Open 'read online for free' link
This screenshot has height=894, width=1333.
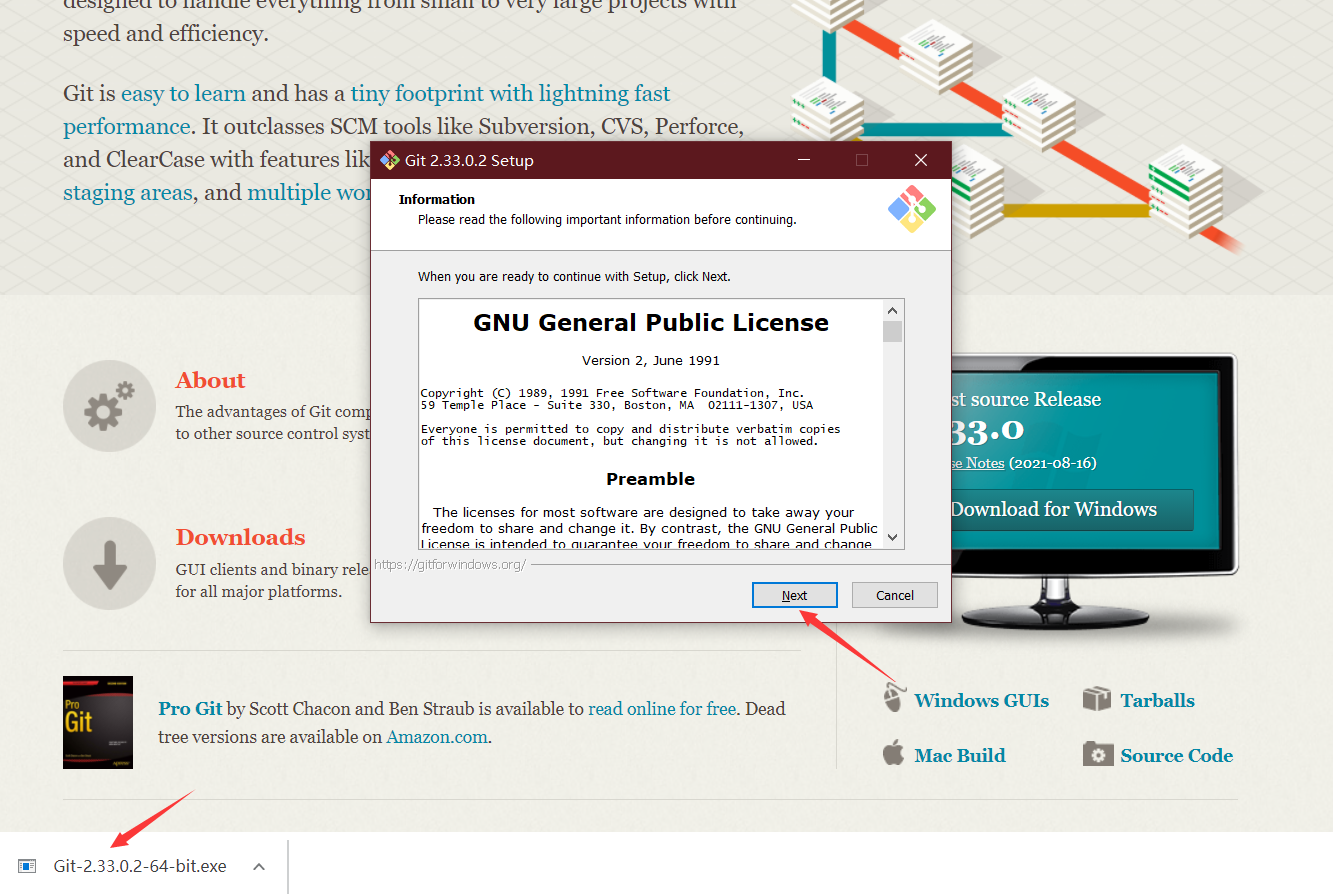(662, 709)
